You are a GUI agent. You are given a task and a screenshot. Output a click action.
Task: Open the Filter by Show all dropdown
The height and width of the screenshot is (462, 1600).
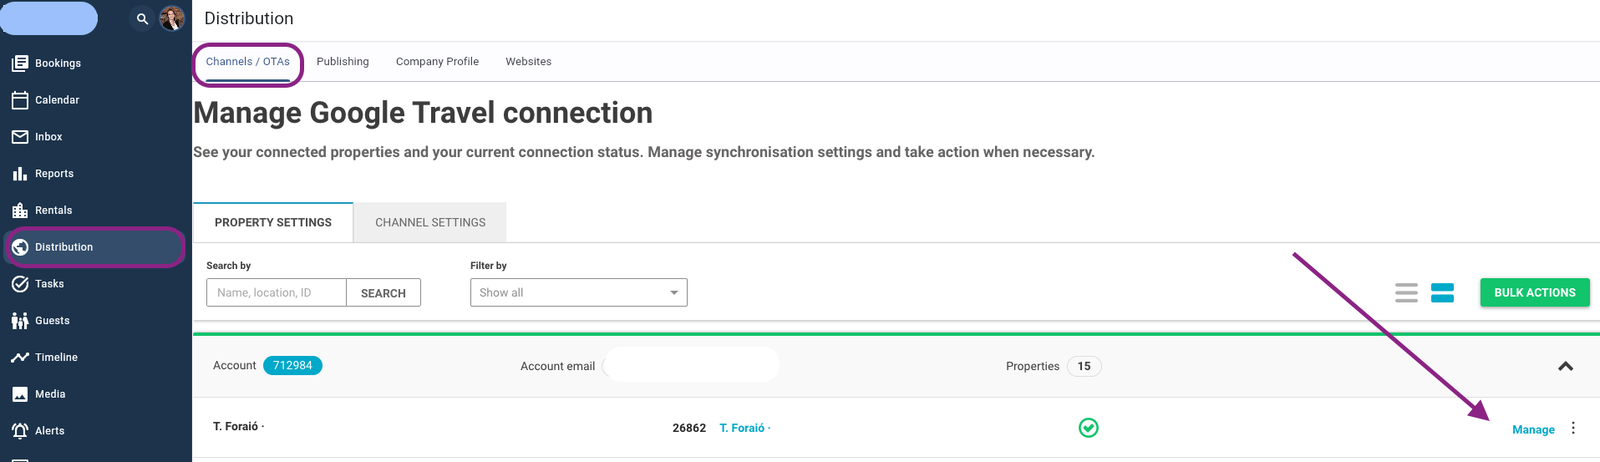(578, 293)
